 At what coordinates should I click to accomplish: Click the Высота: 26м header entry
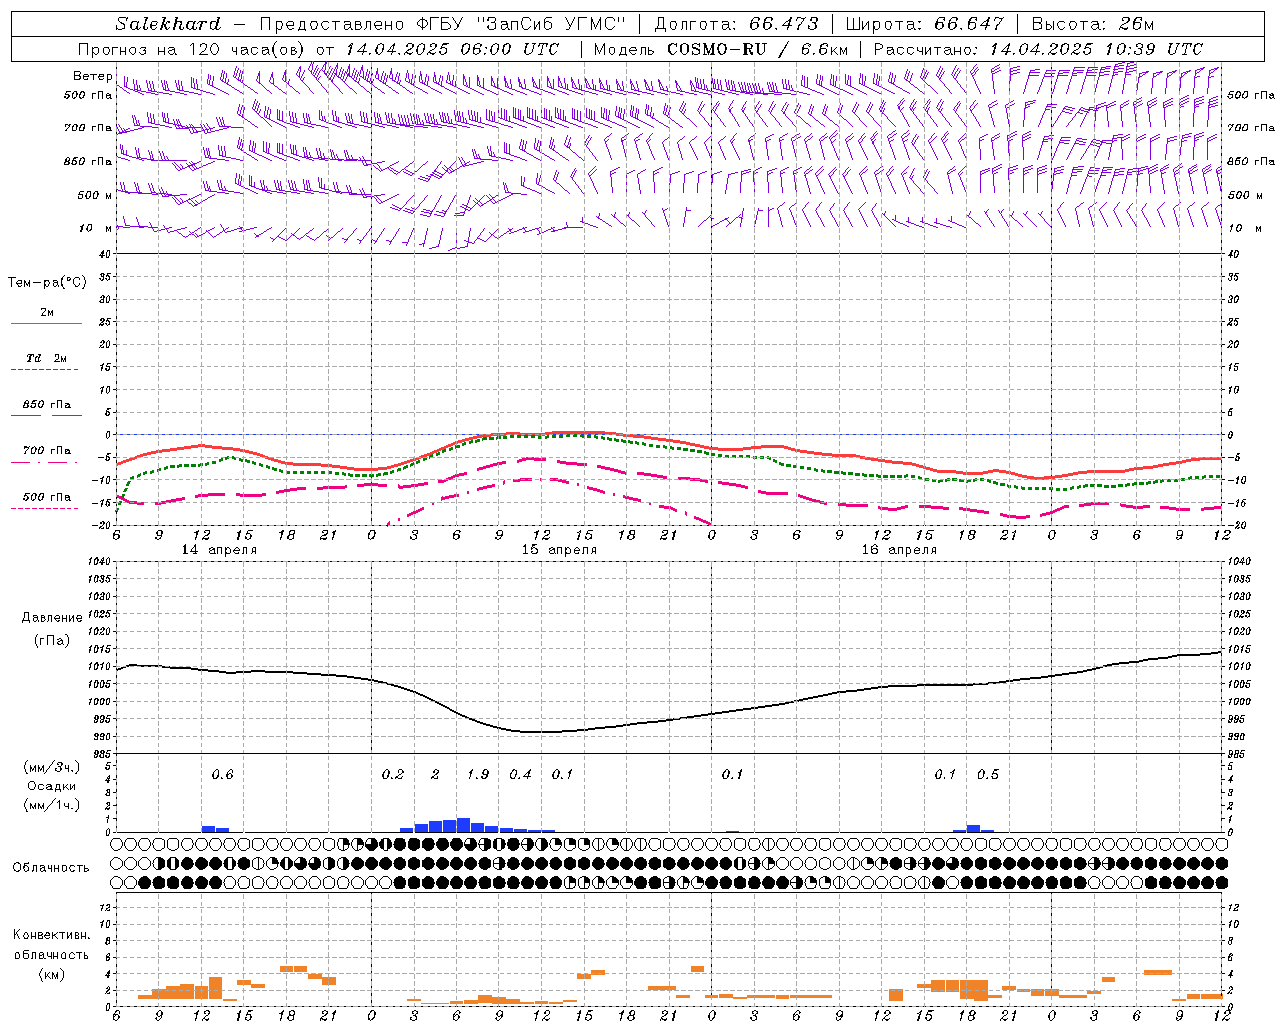1093,24
